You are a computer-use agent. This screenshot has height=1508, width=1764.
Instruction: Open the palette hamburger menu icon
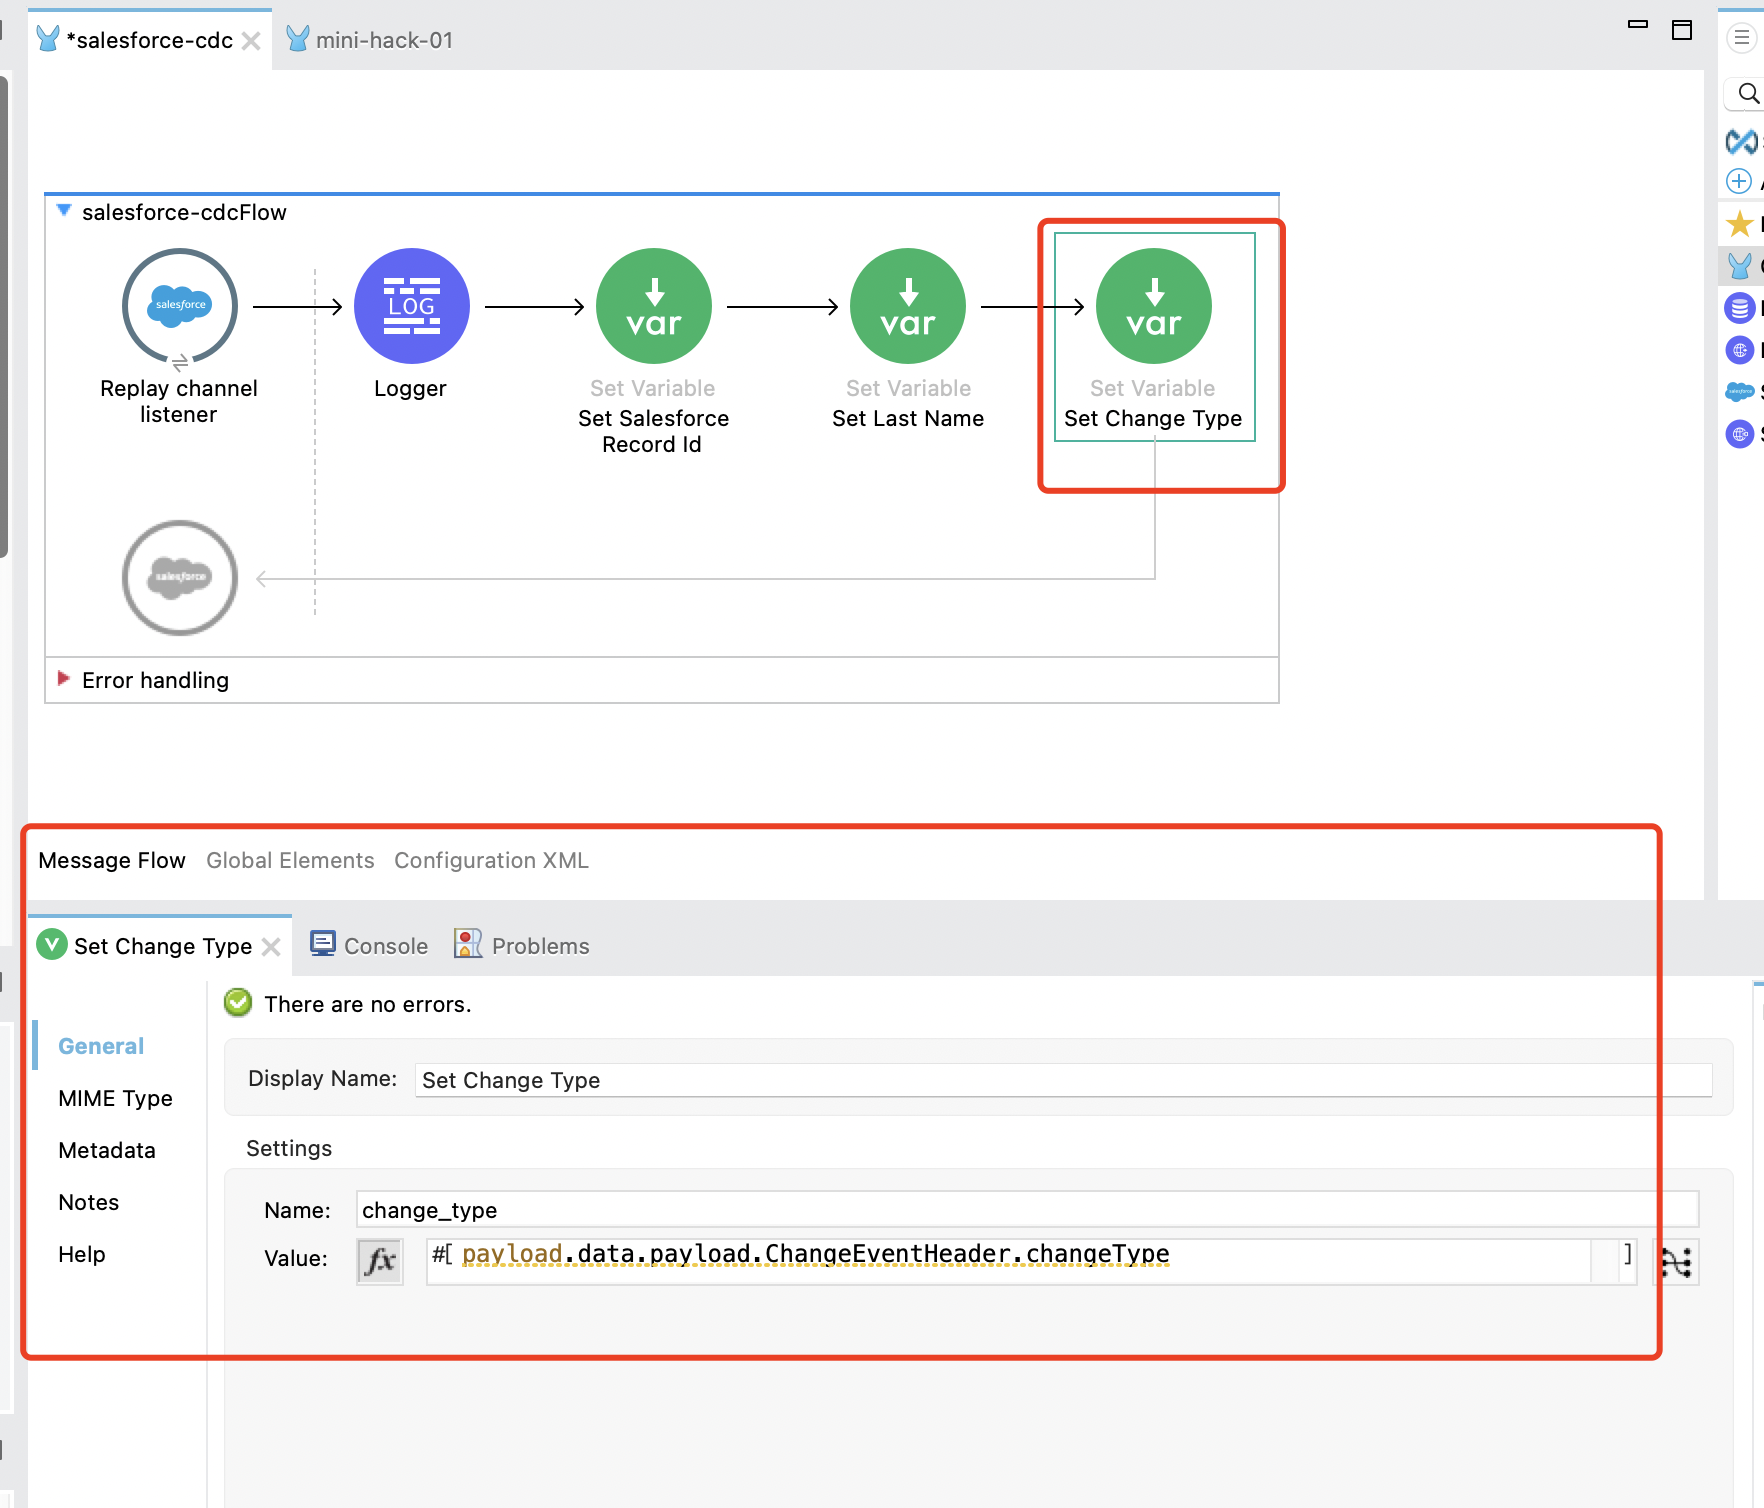(1741, 39)
